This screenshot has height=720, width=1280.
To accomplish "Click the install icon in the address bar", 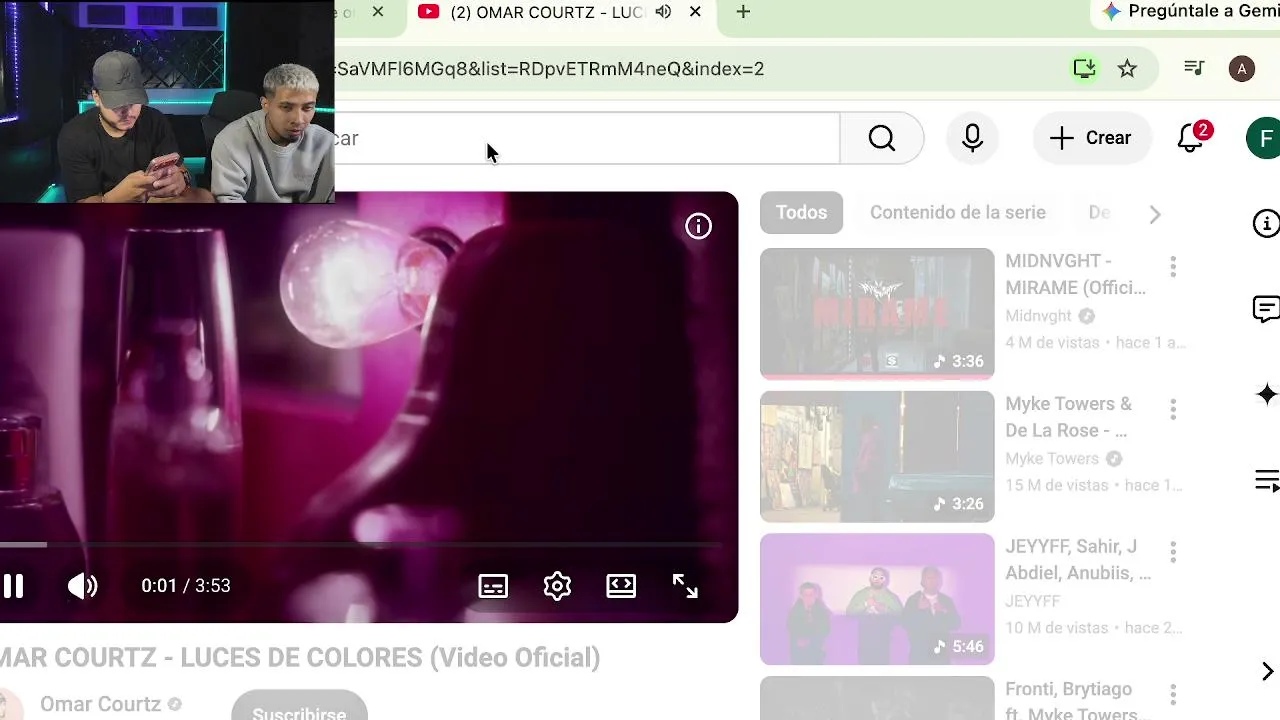I will click(1085, 69).
